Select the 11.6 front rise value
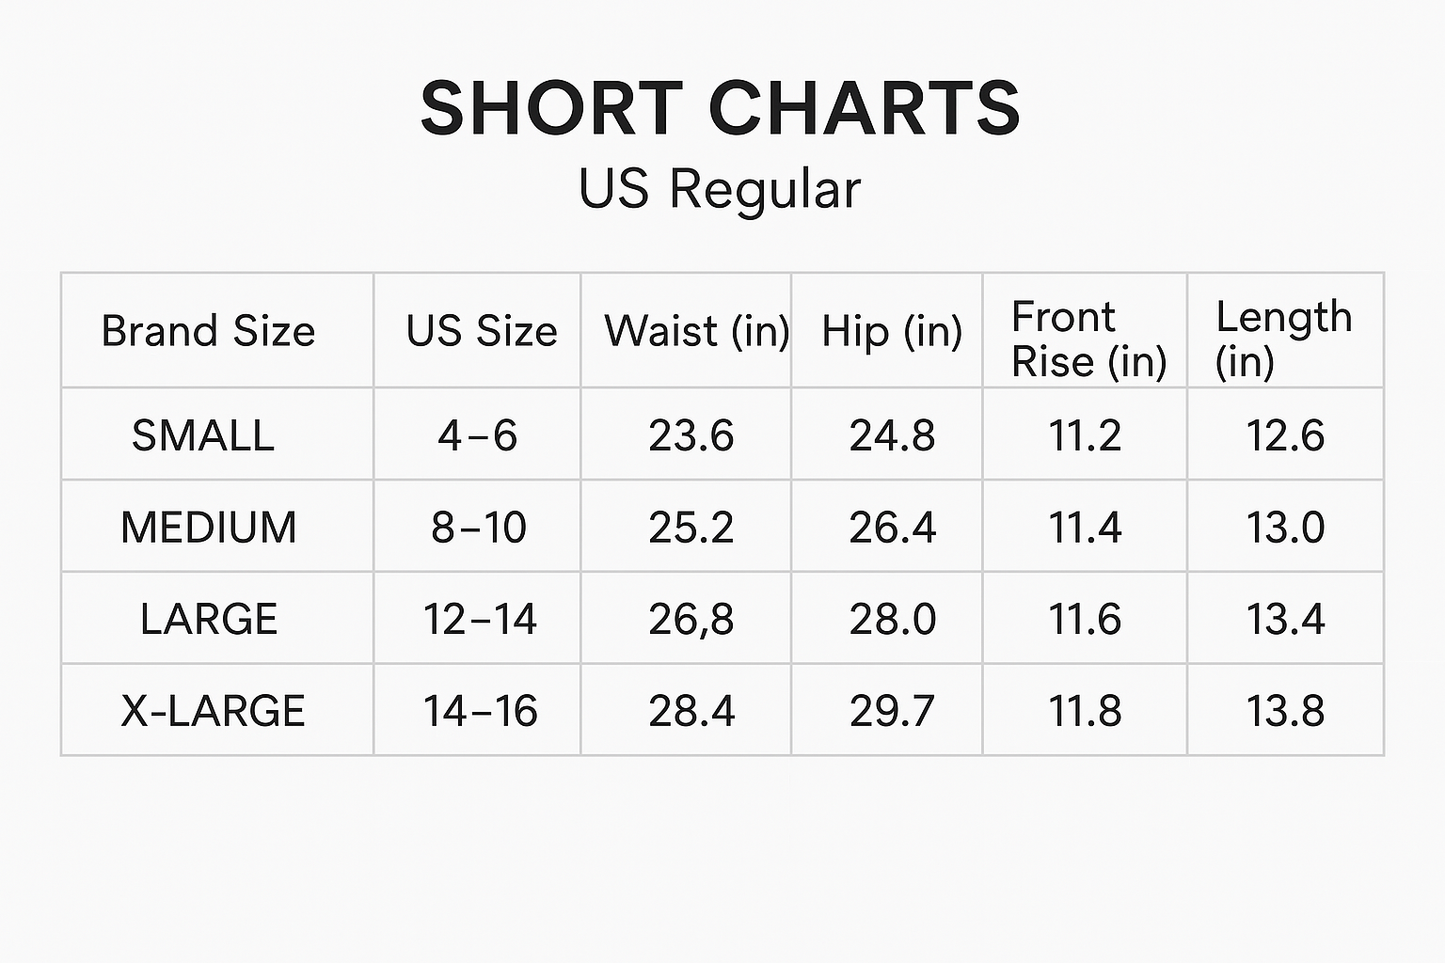The image size is (1445, 963). [x=1085, y=619]
